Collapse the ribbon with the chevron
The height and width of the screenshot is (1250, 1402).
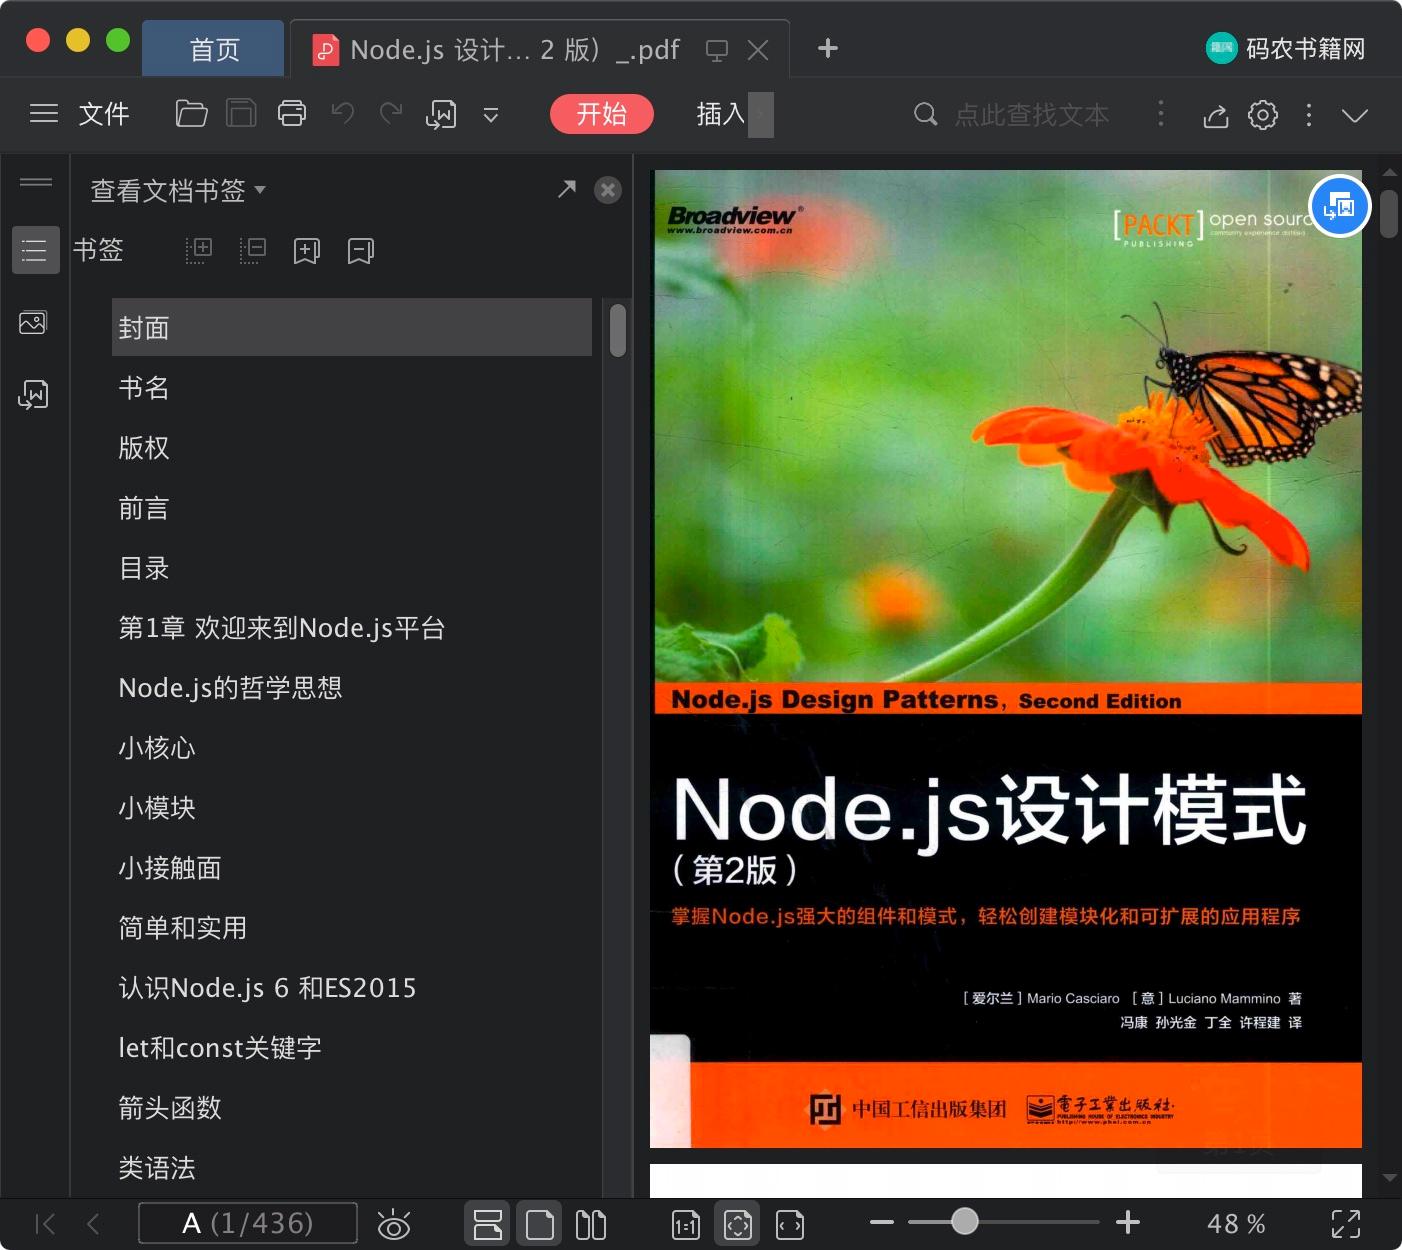[1355, 116]
